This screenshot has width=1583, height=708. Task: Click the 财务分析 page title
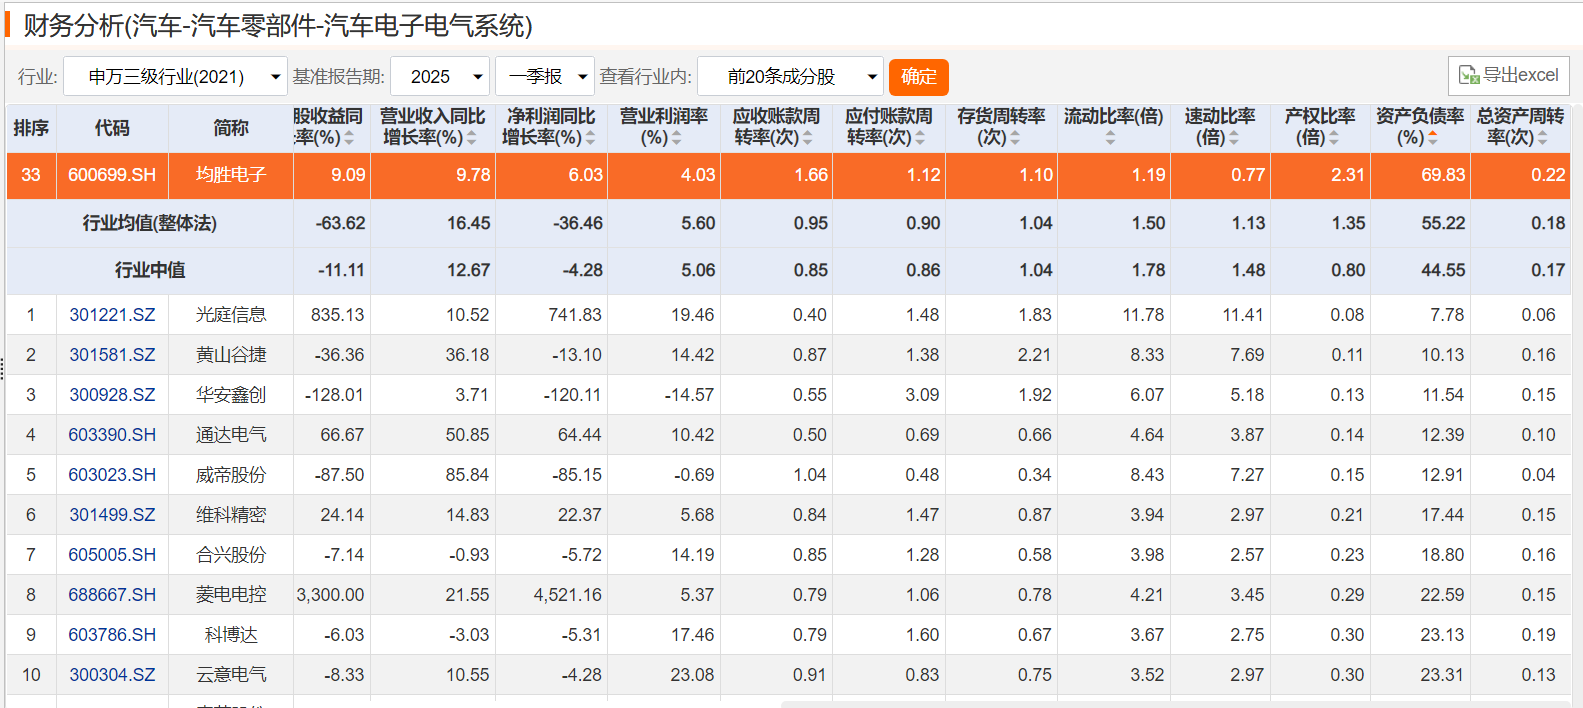pyautogui.click(x=278, y=26)
